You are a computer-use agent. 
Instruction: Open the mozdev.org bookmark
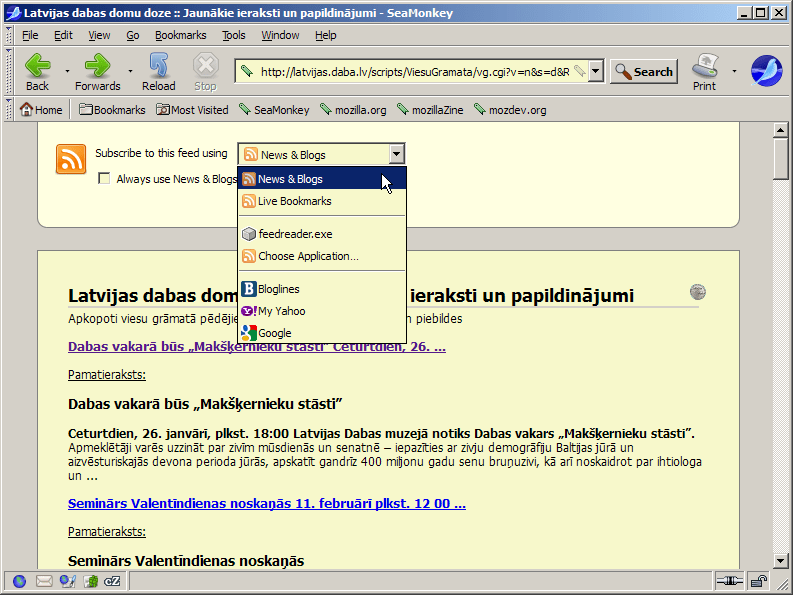(510, 110)
